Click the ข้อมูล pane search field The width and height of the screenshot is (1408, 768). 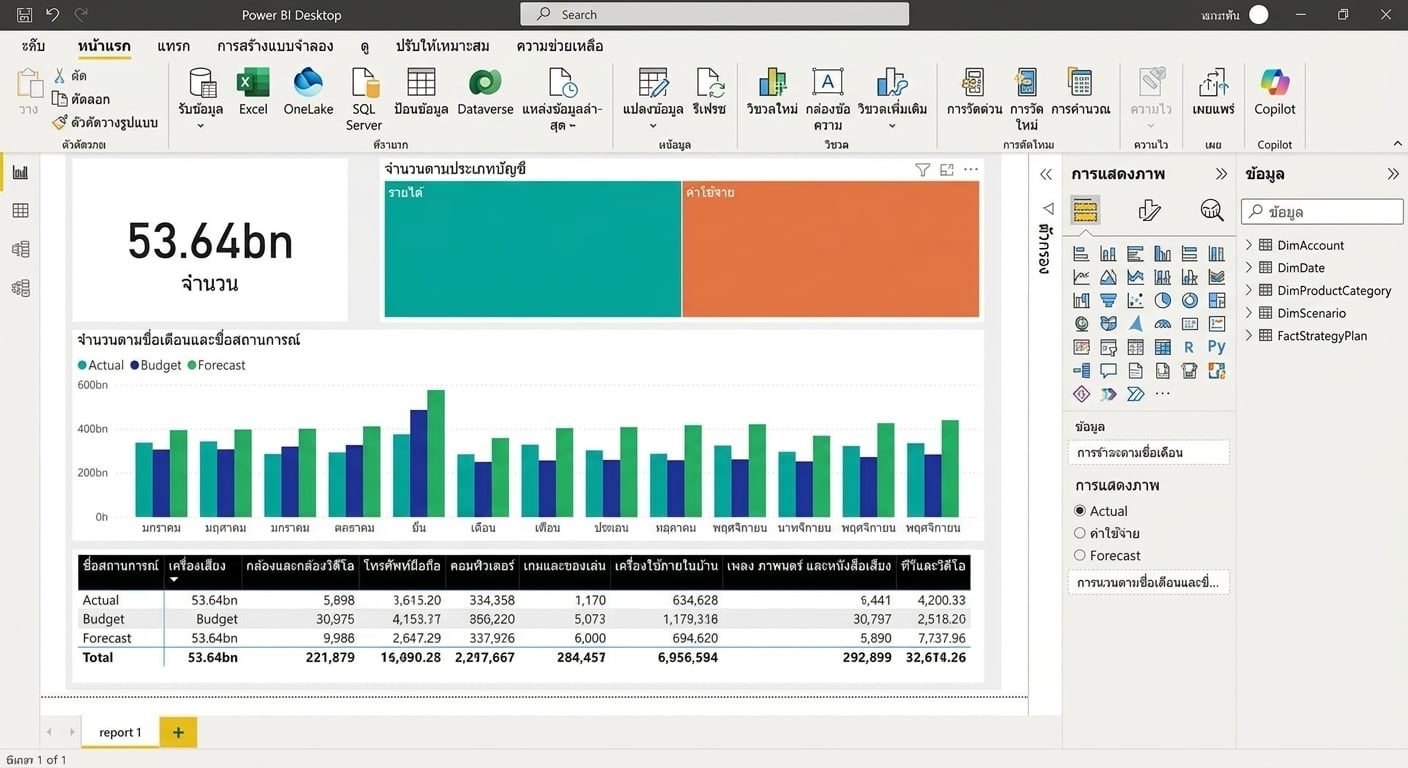(1322, 211)
